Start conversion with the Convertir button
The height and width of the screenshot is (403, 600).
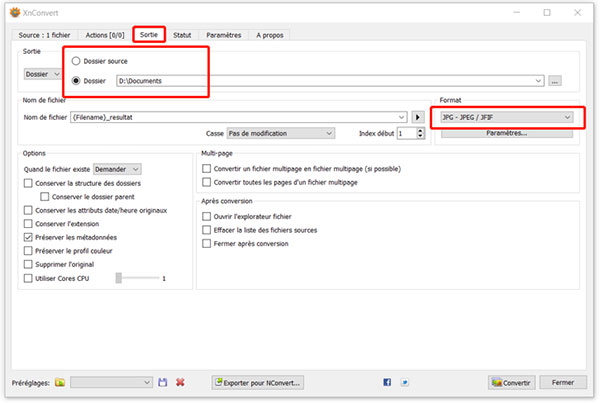coord(512,383)
